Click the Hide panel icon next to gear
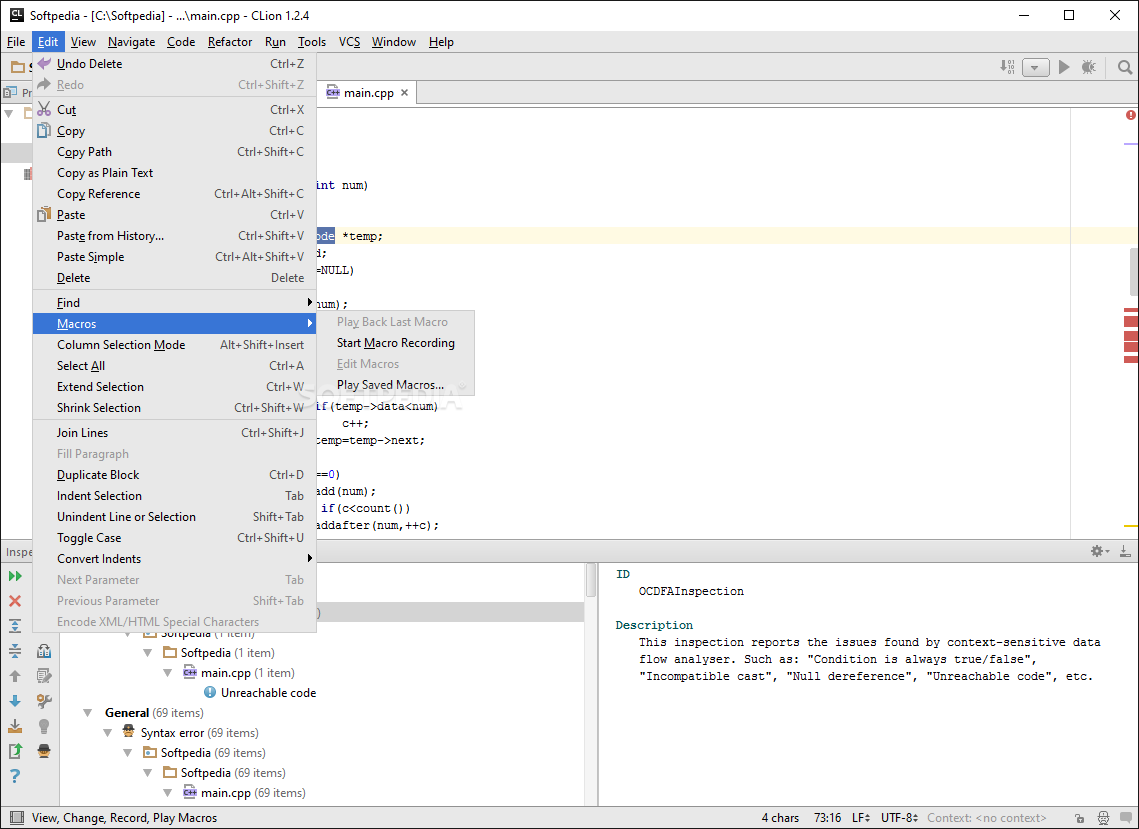Image resolution: width=1139 pixels, height=829 pixels. point(1124,551)
